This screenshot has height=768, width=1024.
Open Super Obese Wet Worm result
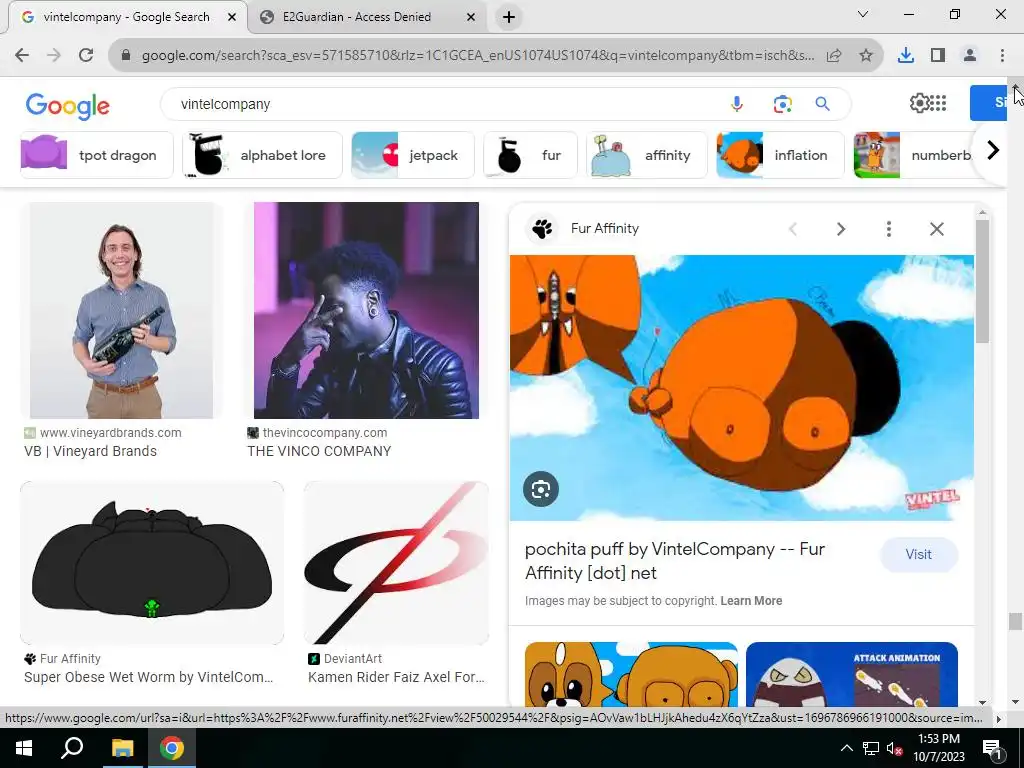pos(148,677)
